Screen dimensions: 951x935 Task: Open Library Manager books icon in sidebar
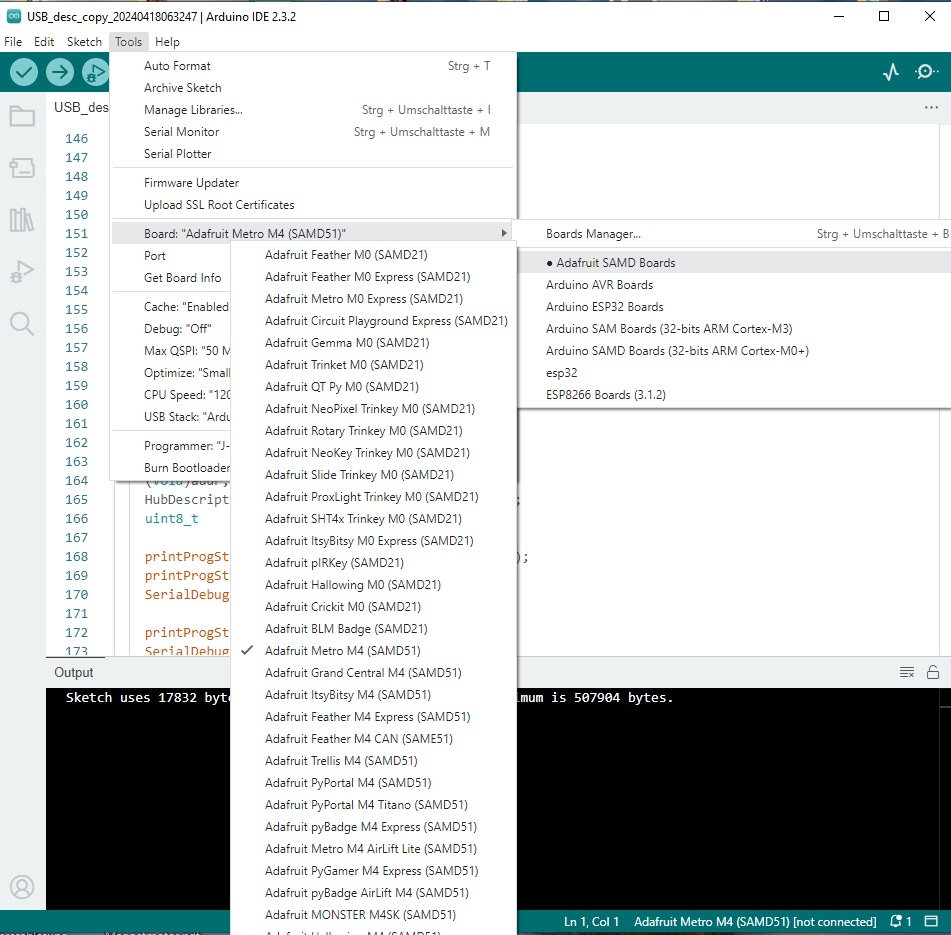coord(22,220)
